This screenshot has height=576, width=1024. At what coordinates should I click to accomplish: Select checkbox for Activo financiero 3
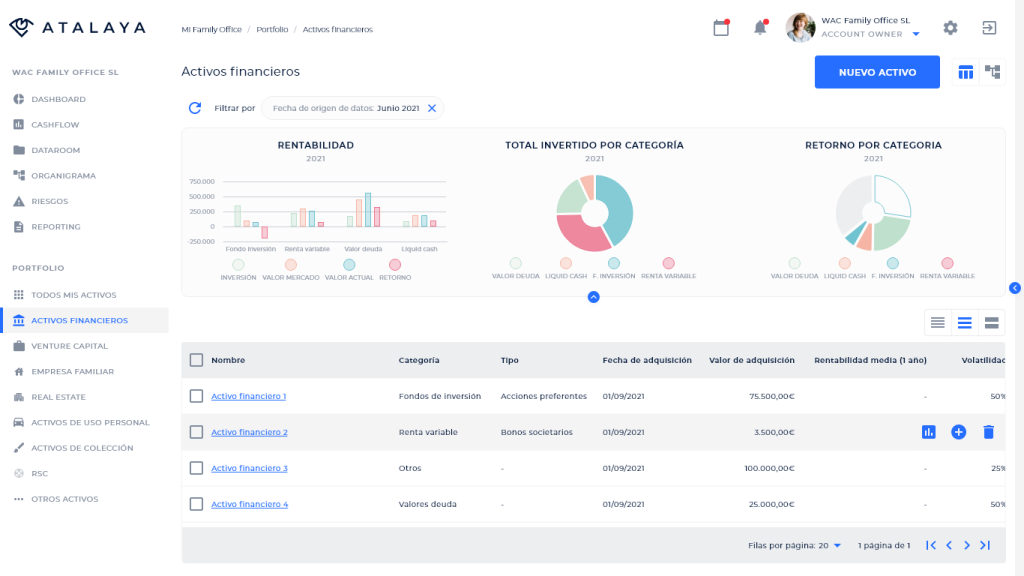196,468
